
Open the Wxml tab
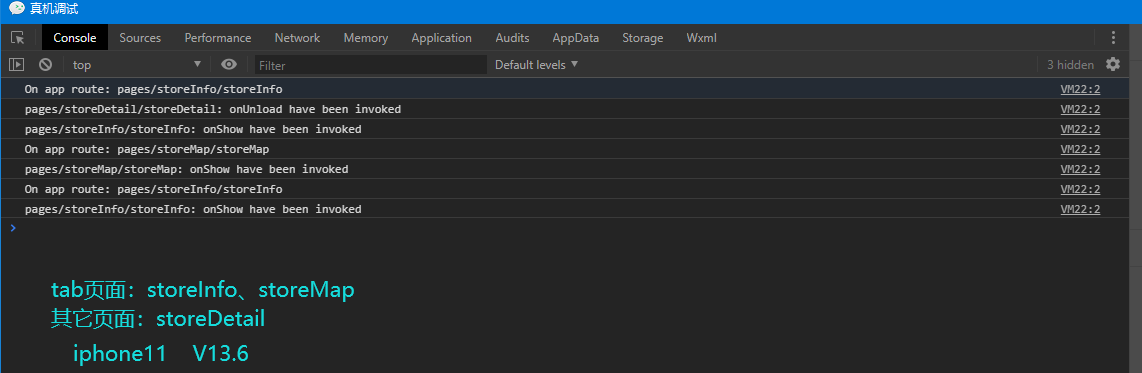tap(701, 38)
